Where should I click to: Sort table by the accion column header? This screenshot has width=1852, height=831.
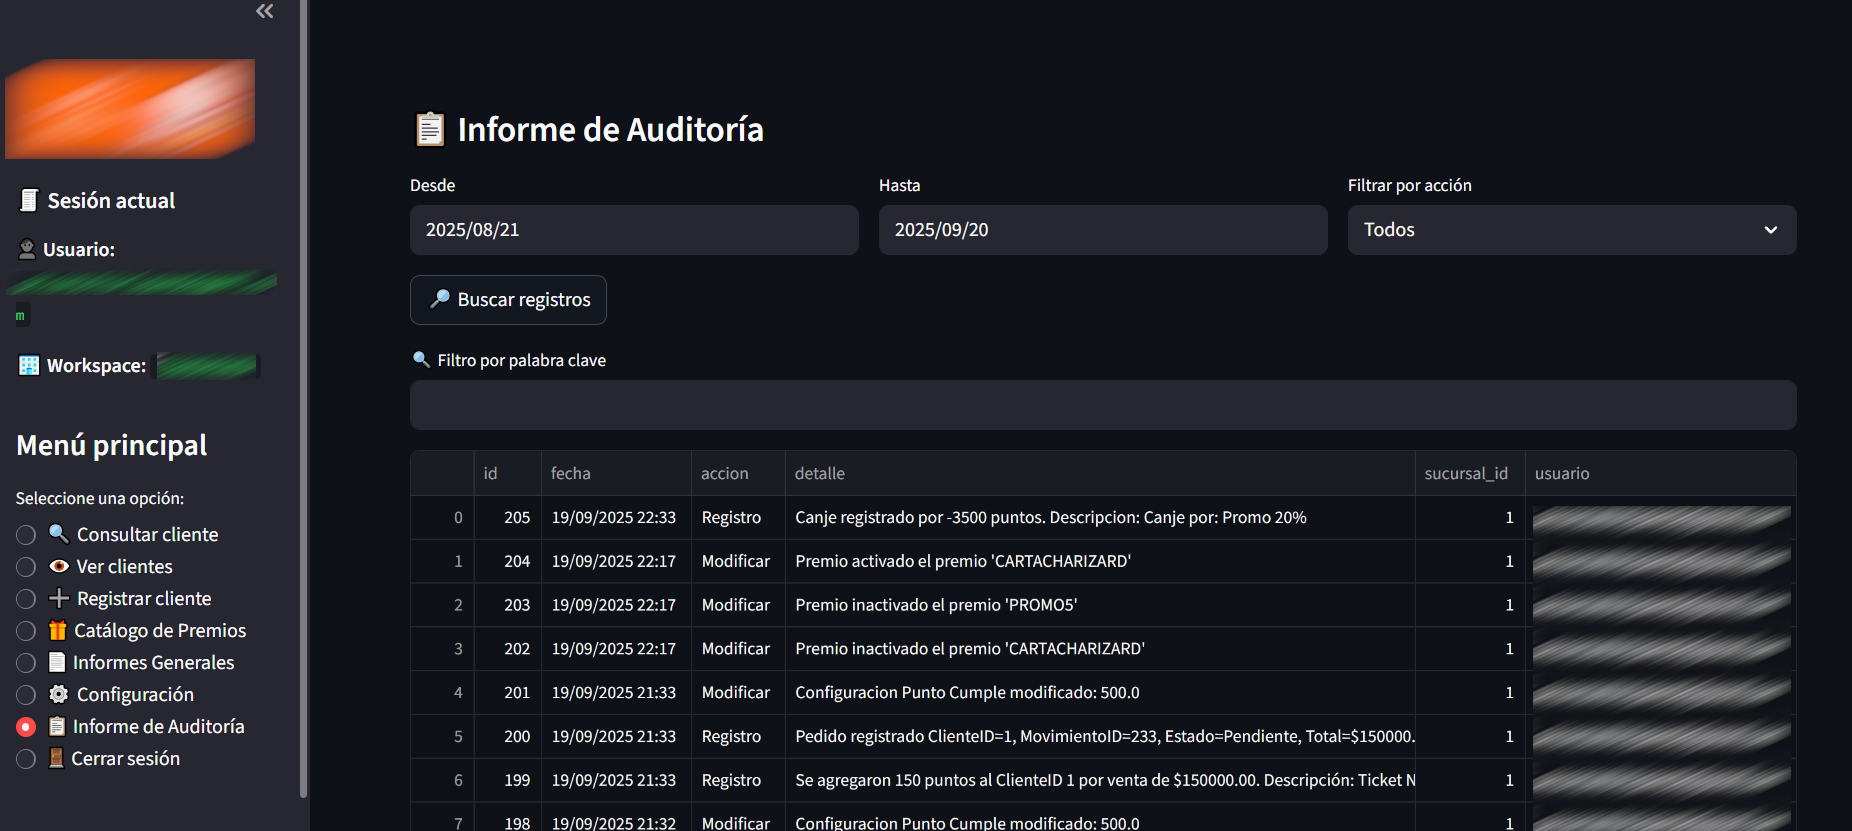724,473
